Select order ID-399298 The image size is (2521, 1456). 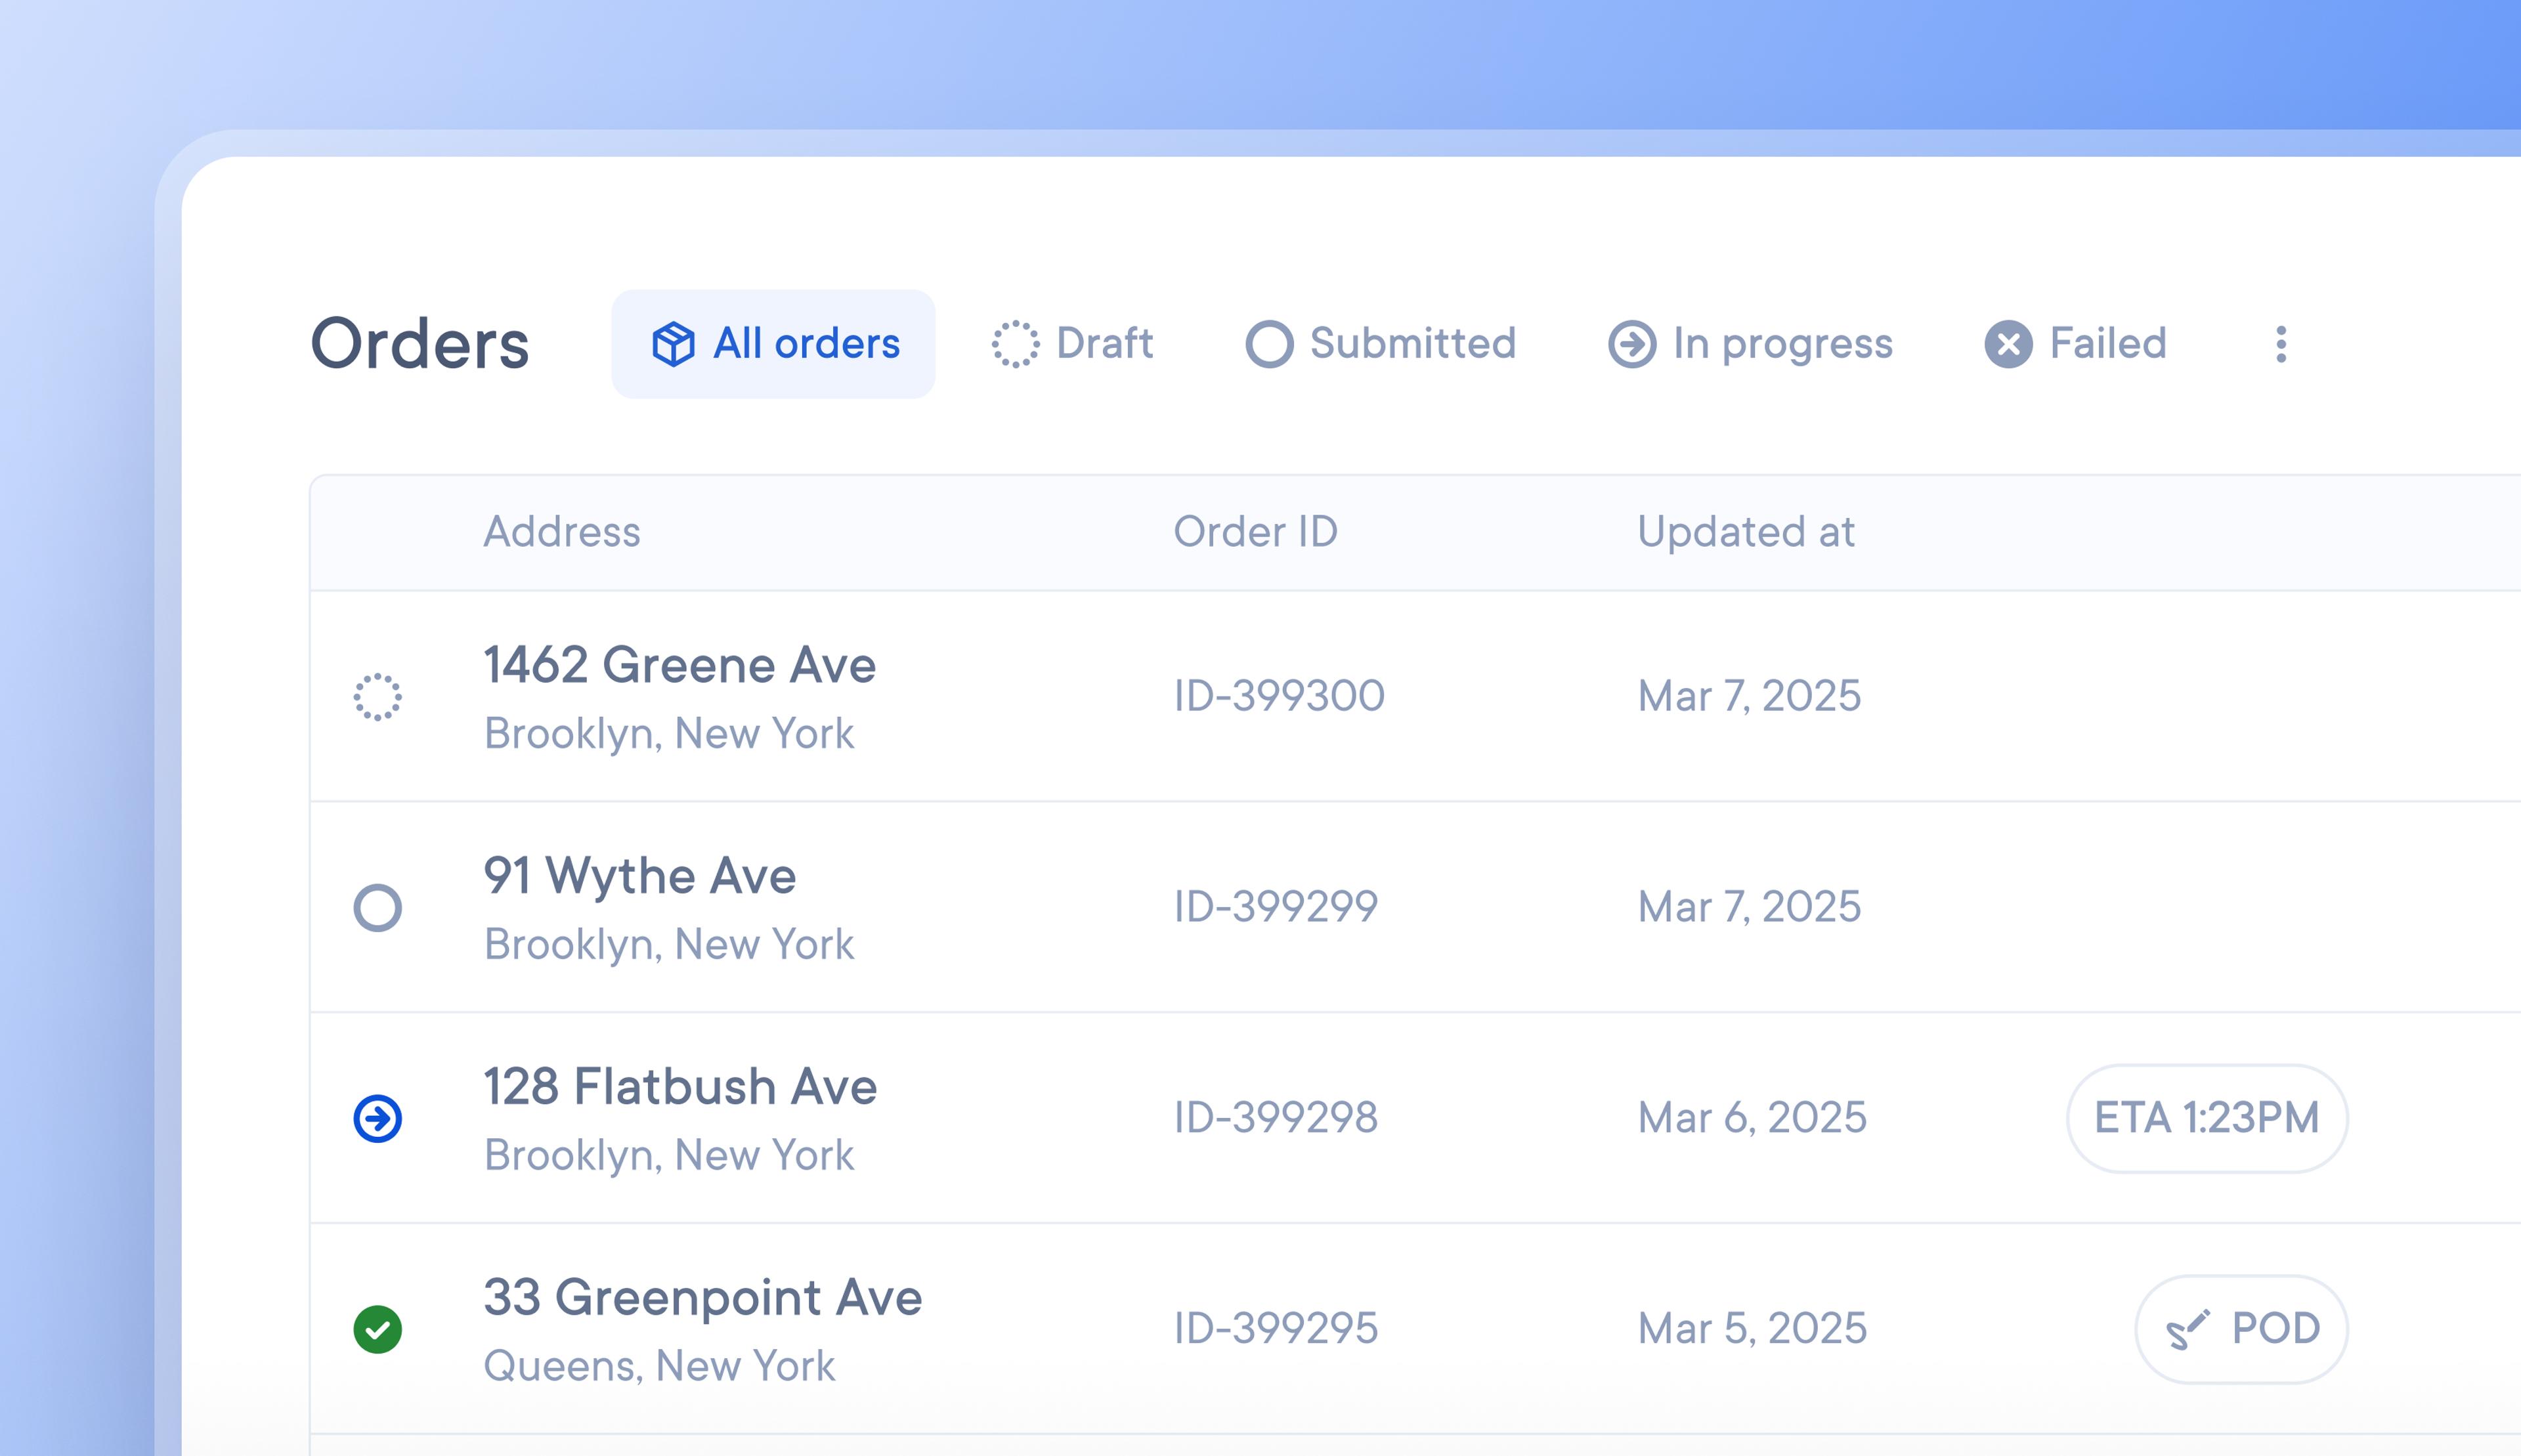point(1276,1117)
